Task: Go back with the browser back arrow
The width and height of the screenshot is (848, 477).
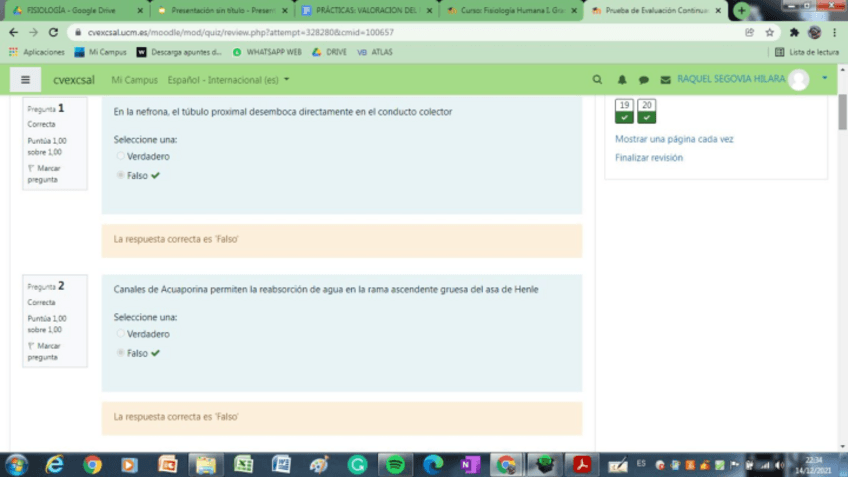Action: point(14,32)
